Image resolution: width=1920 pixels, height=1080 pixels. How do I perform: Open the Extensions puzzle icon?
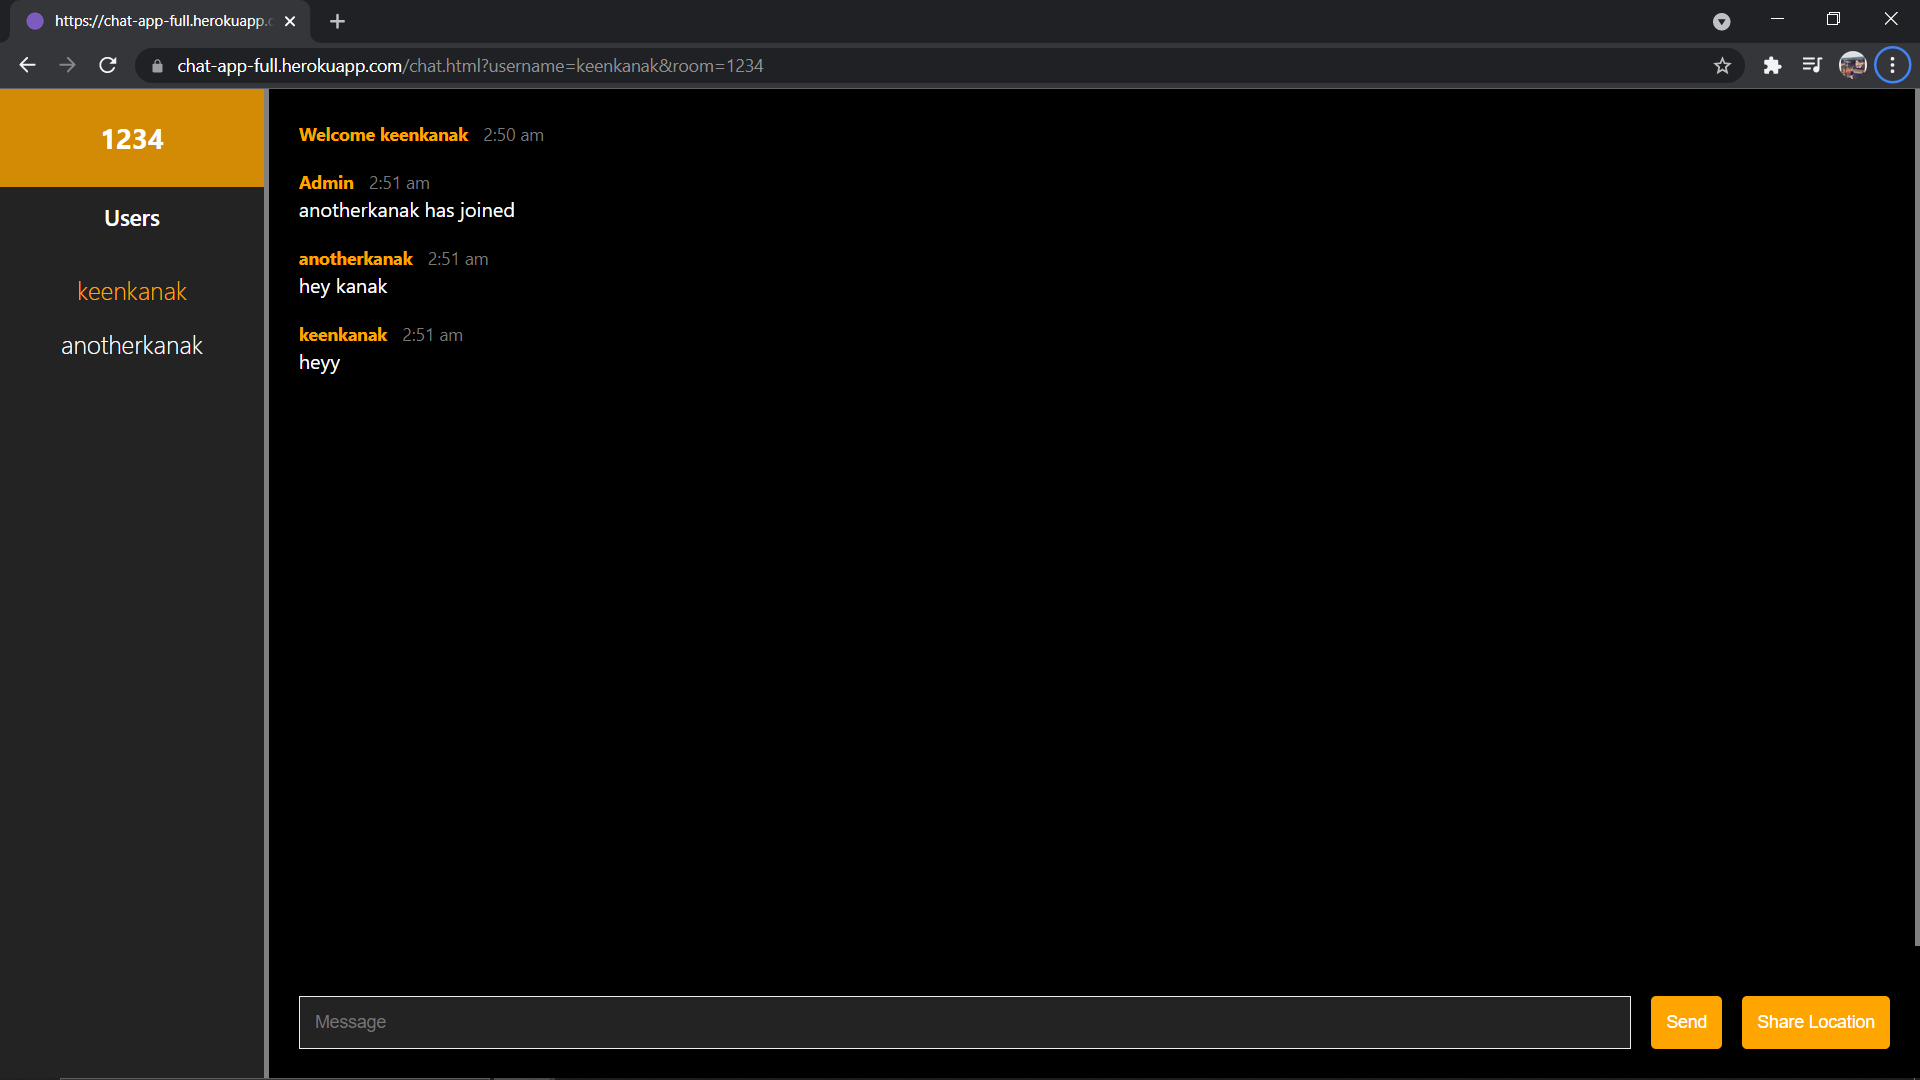point(1772,66)
